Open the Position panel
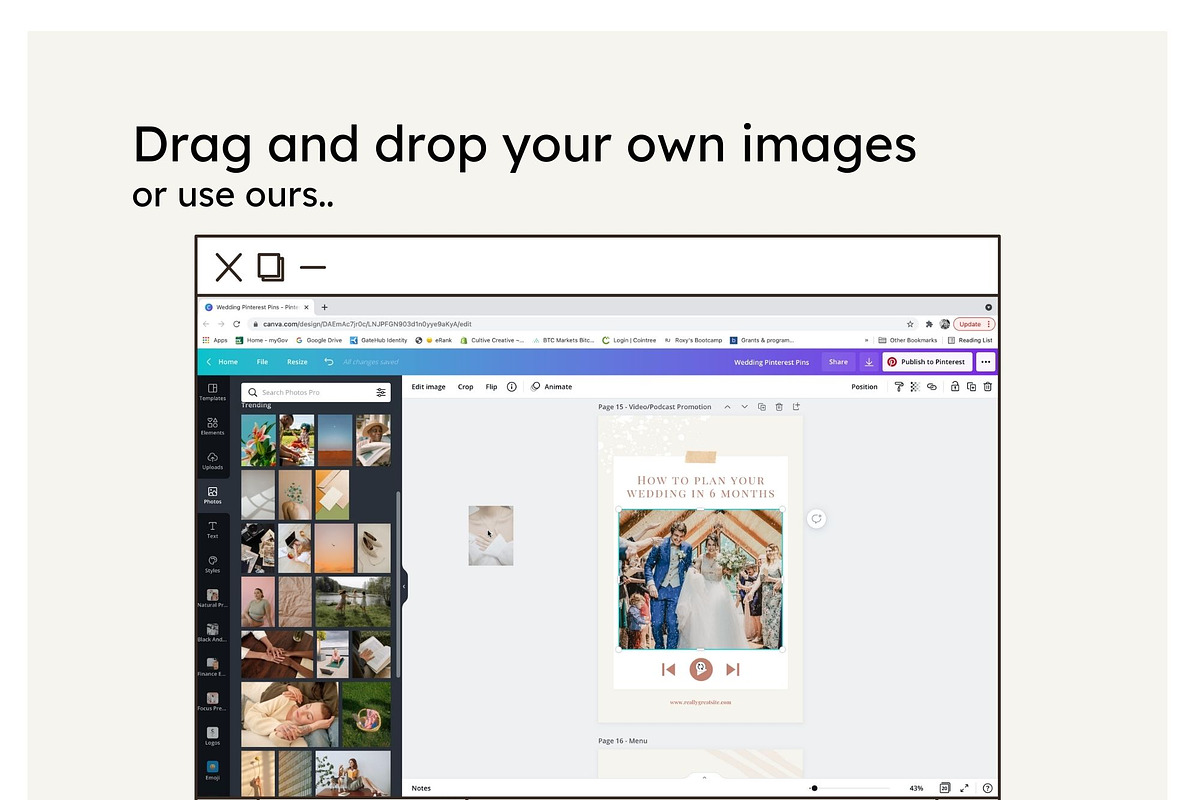This screenshot has height=800, width=1200. (864, 386)
